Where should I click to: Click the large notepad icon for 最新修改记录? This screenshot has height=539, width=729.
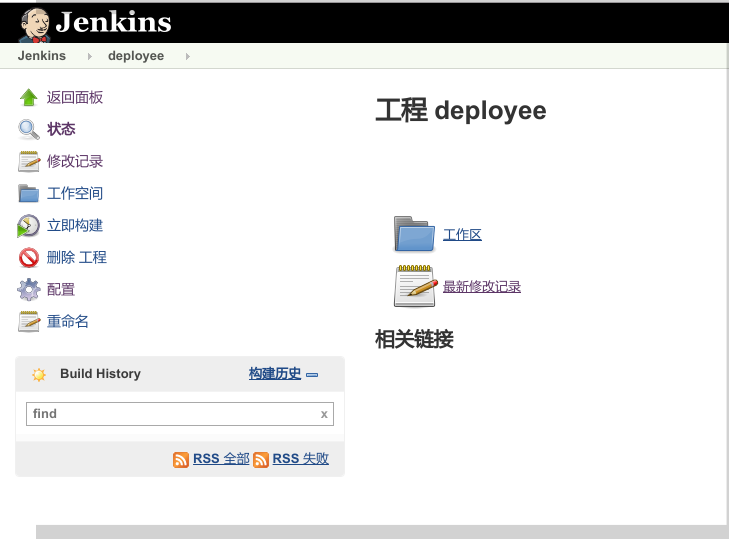coord(416,286)
